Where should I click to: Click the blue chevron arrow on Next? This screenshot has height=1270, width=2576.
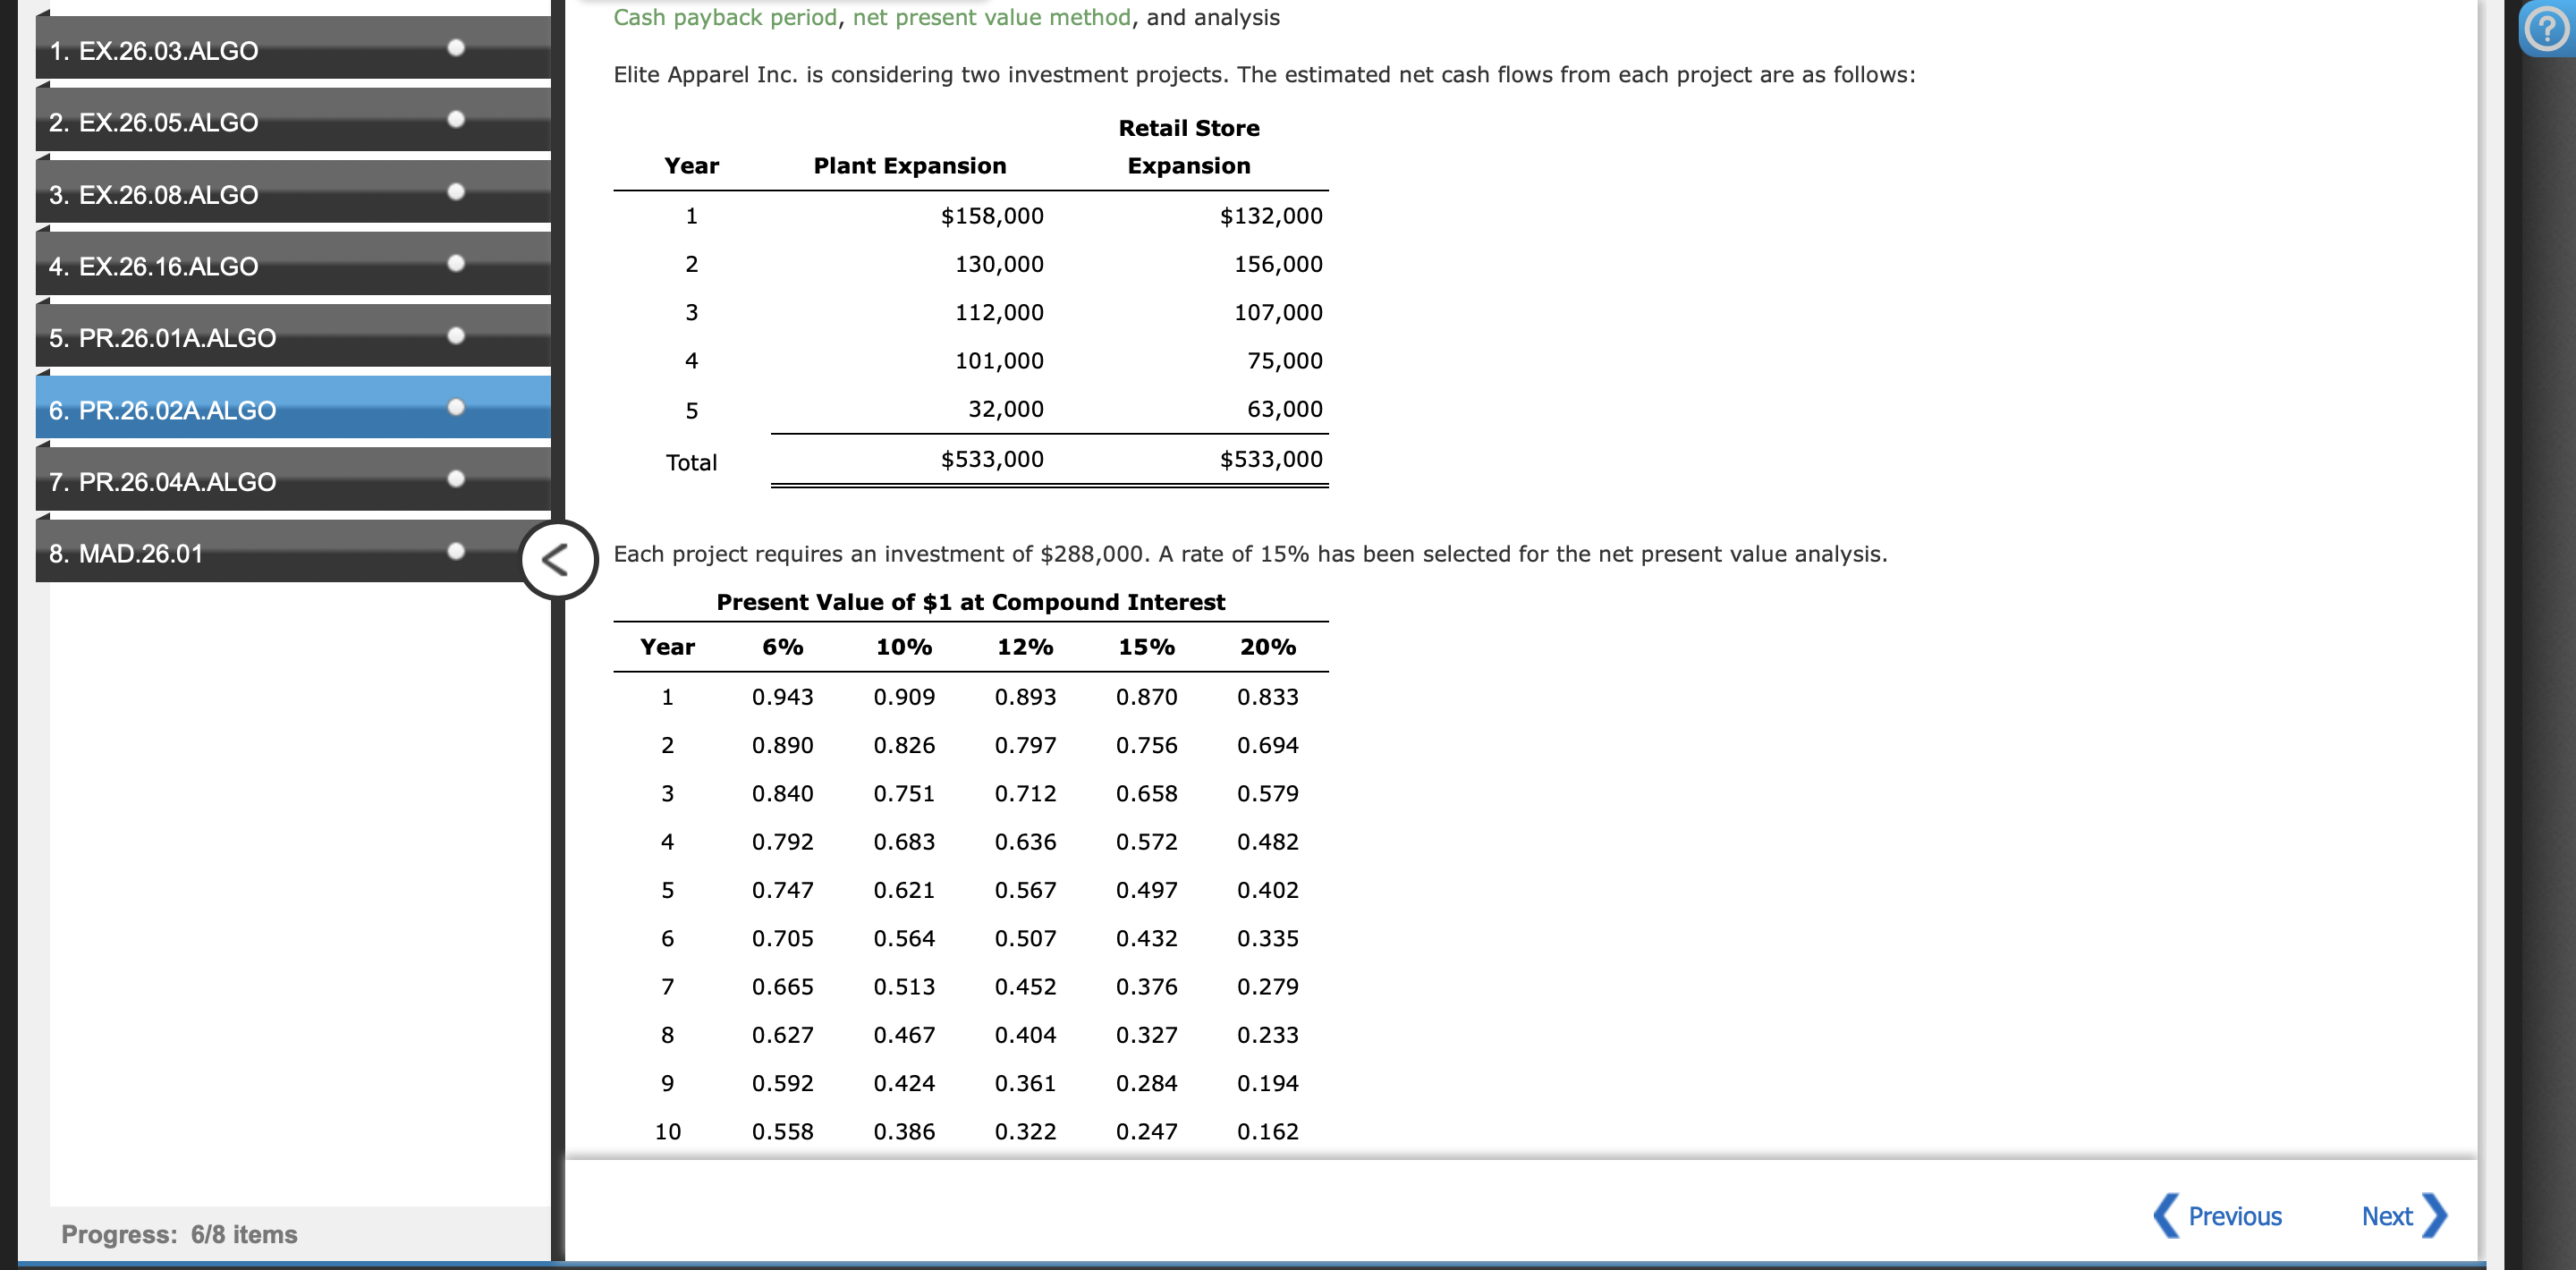pyautogui.click(x=2434, y=1216)
